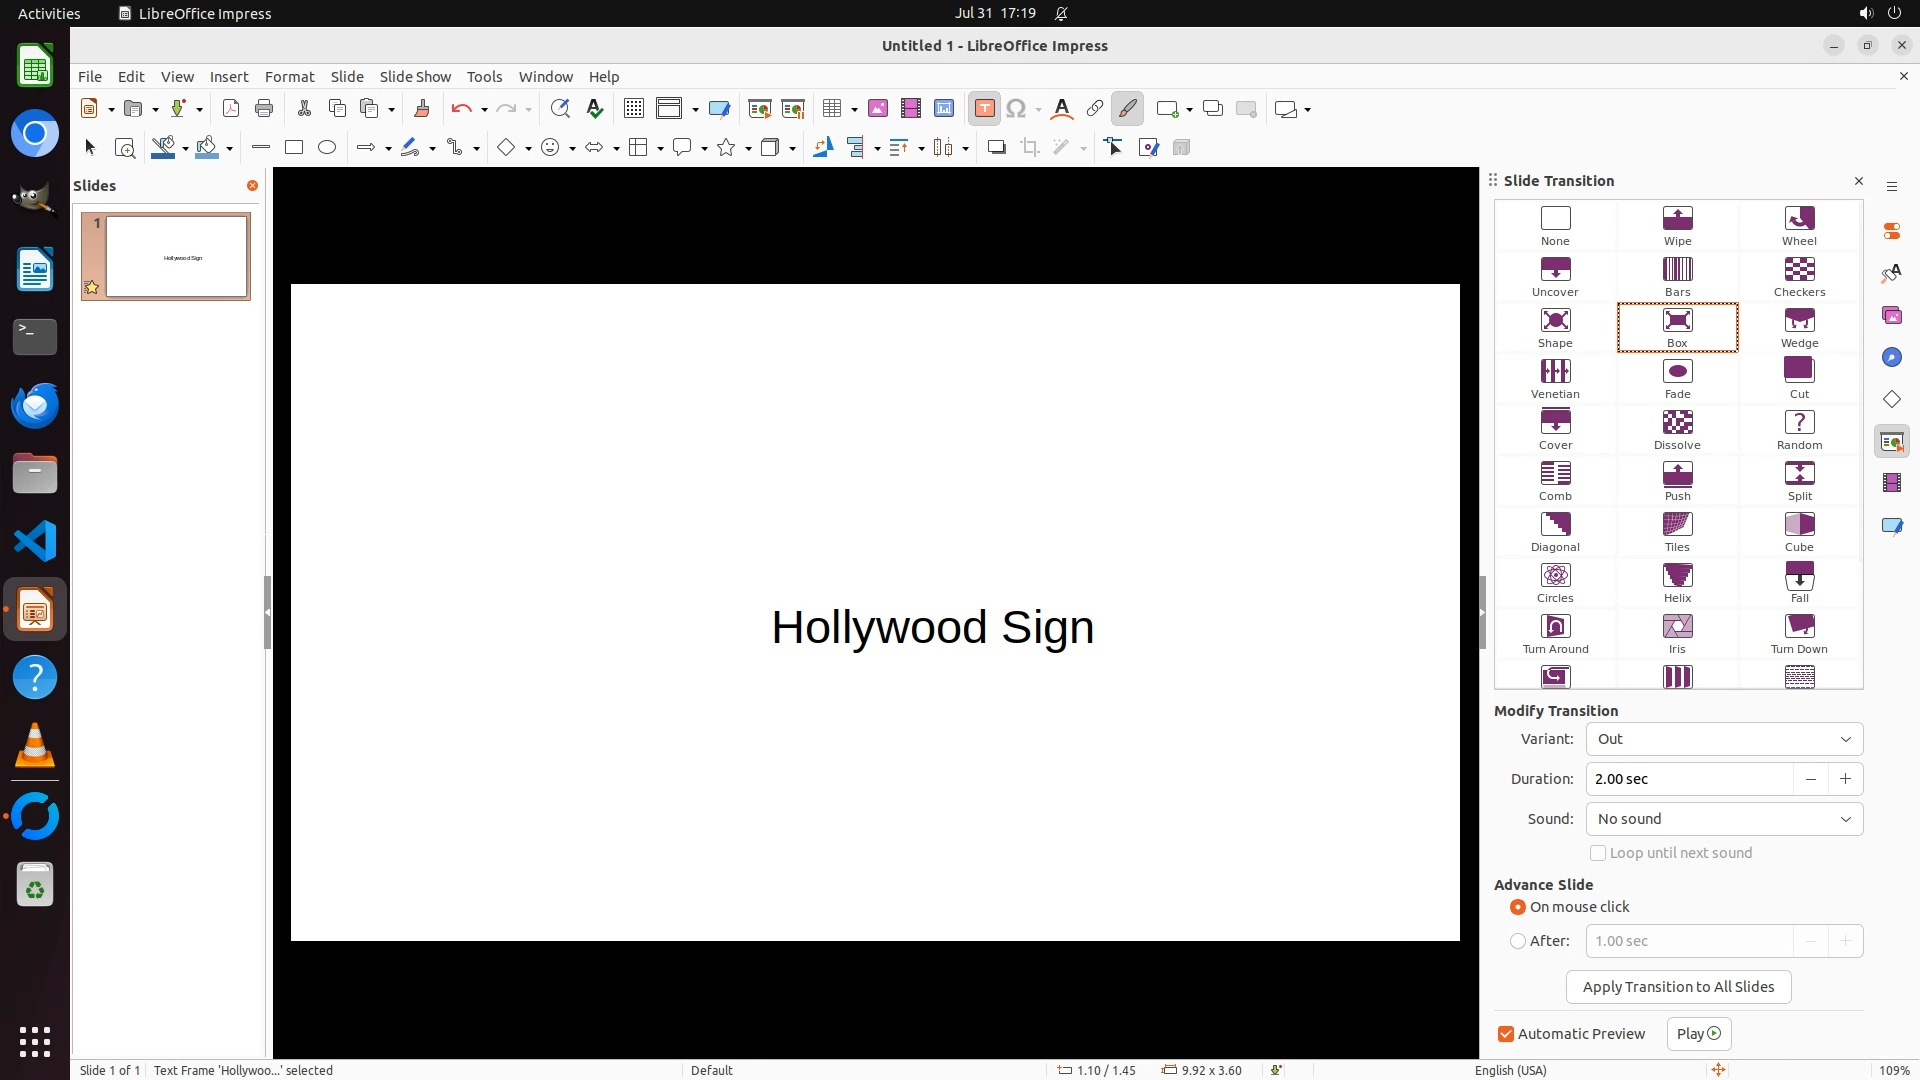Select the Rectangle drawing tool
Viewport: 1920px width, 1080px height.
tap(294, 148)
